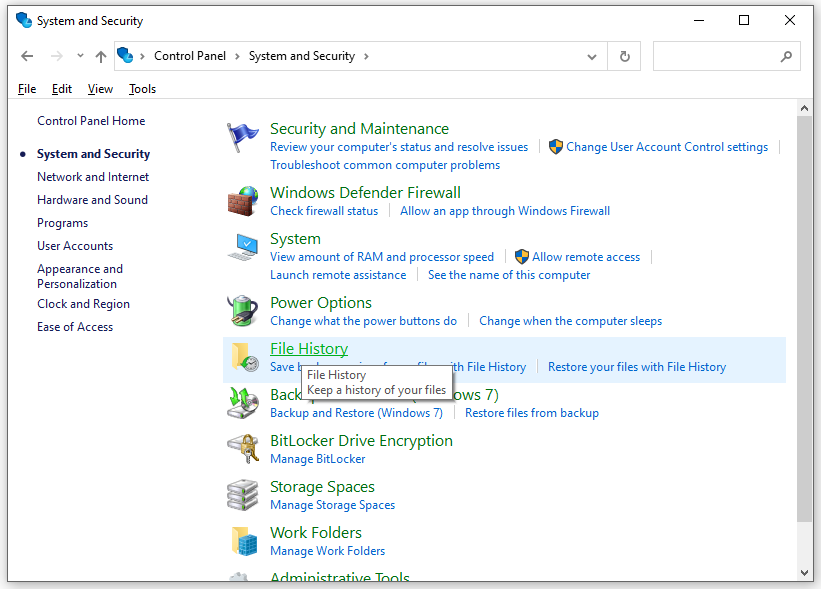This screenshot has height=589, width=821.
Task: Follow the Check firewall status link
Action: pyautogui.click(x=324, y=211)
